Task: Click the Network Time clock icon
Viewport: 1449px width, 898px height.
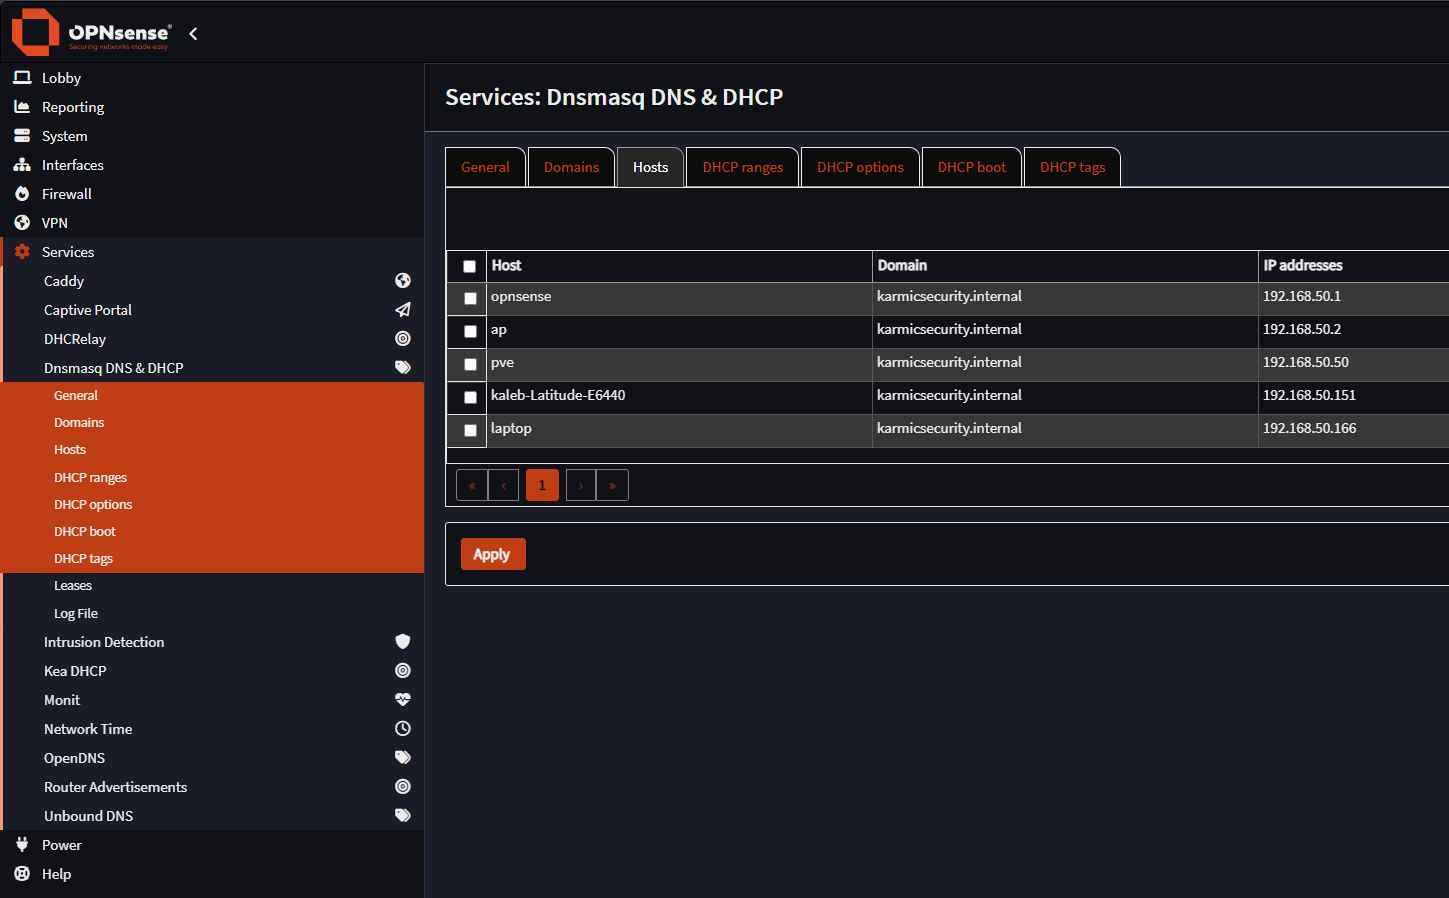Action: (x=403, y=728)
